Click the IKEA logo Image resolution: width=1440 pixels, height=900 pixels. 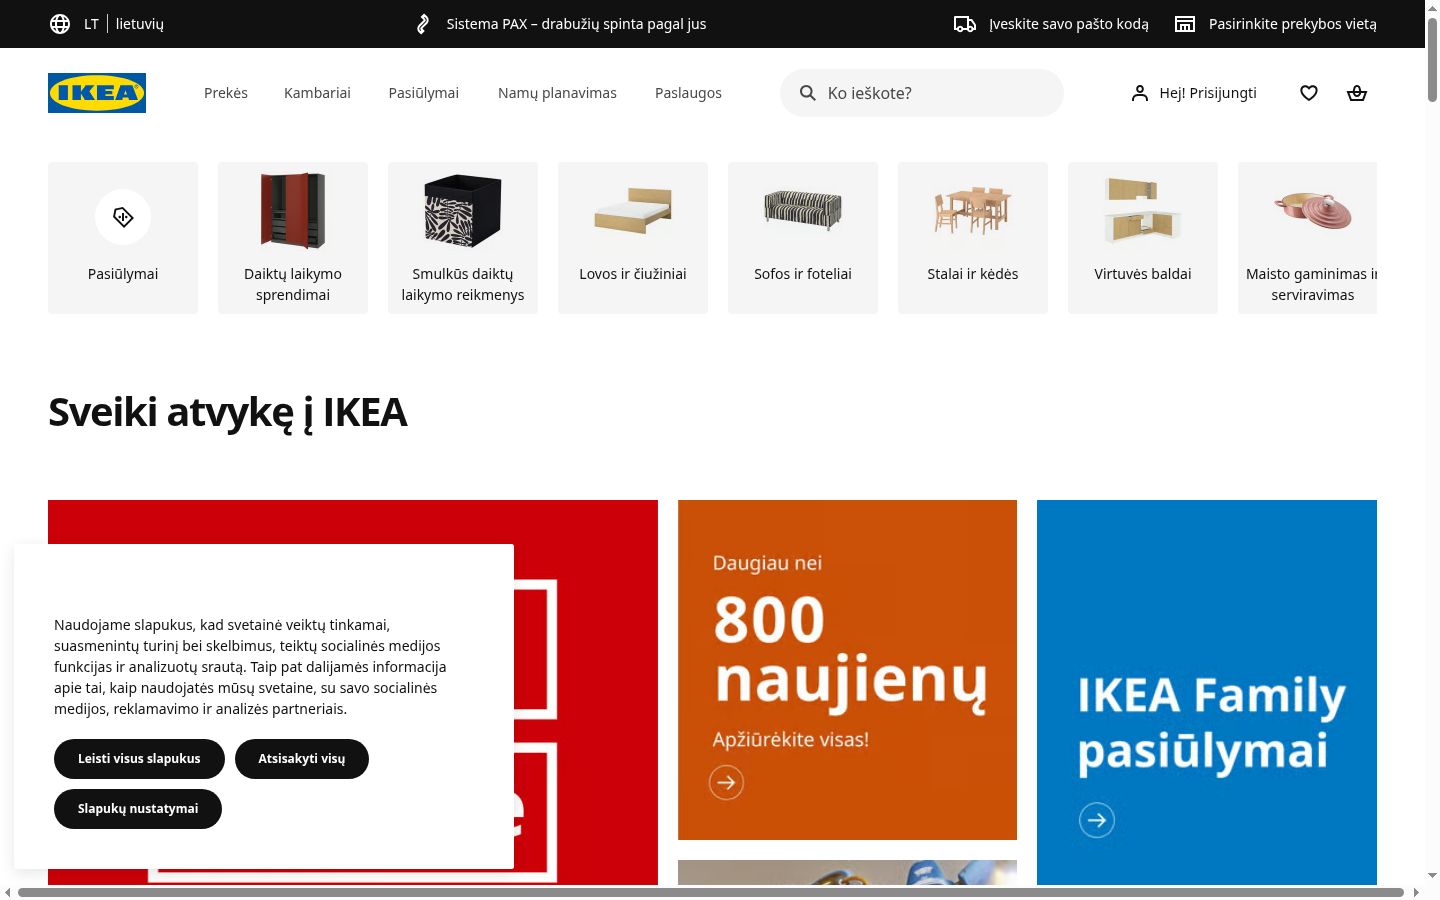pos(97,93)
